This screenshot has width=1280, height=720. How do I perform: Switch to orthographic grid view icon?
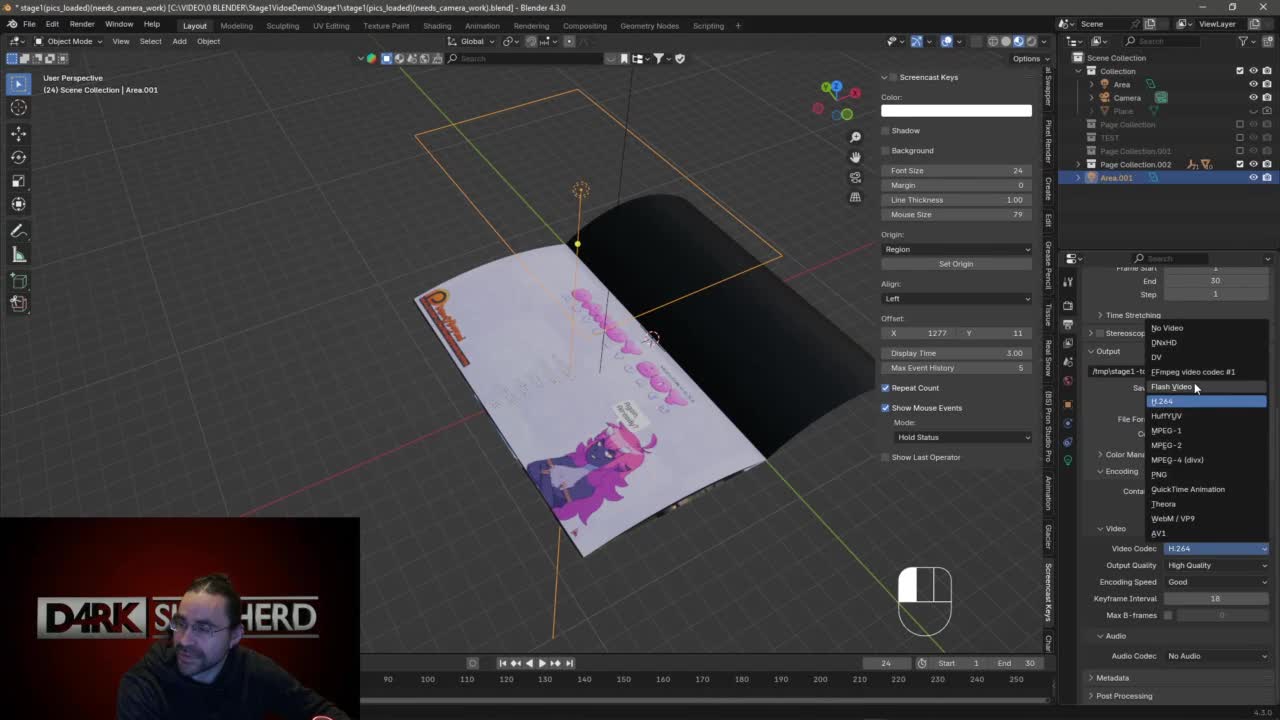tap(855, 197)
